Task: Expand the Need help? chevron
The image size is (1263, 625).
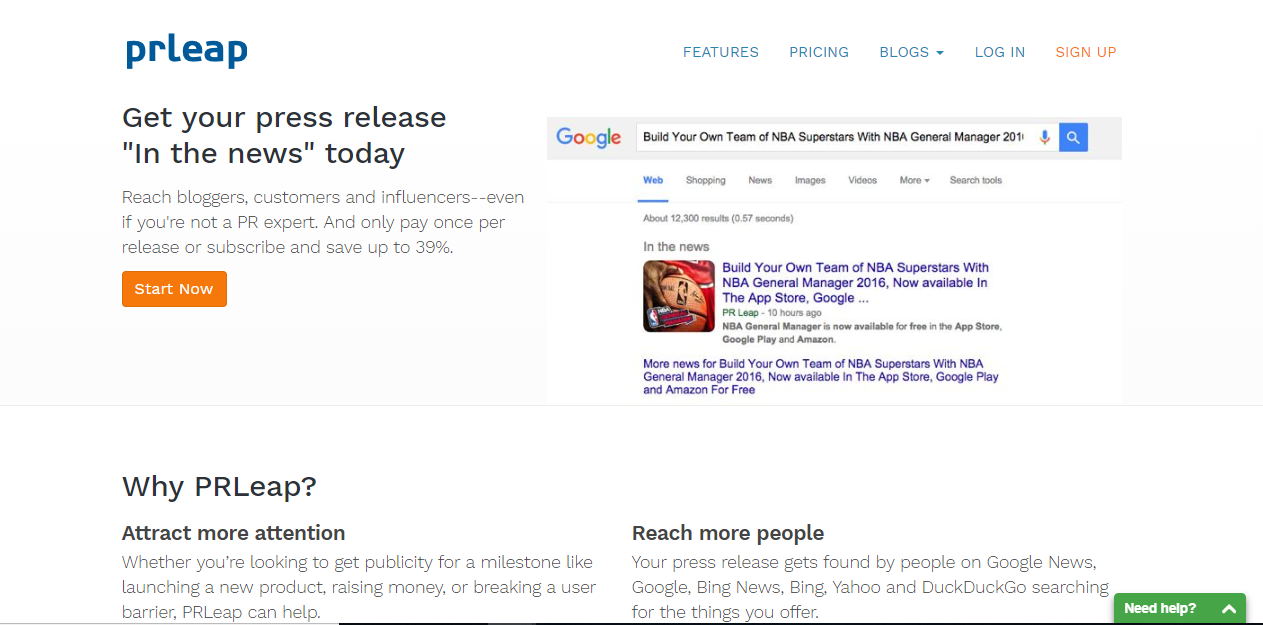Action: pyautogui.click(x=1229, y=608)
